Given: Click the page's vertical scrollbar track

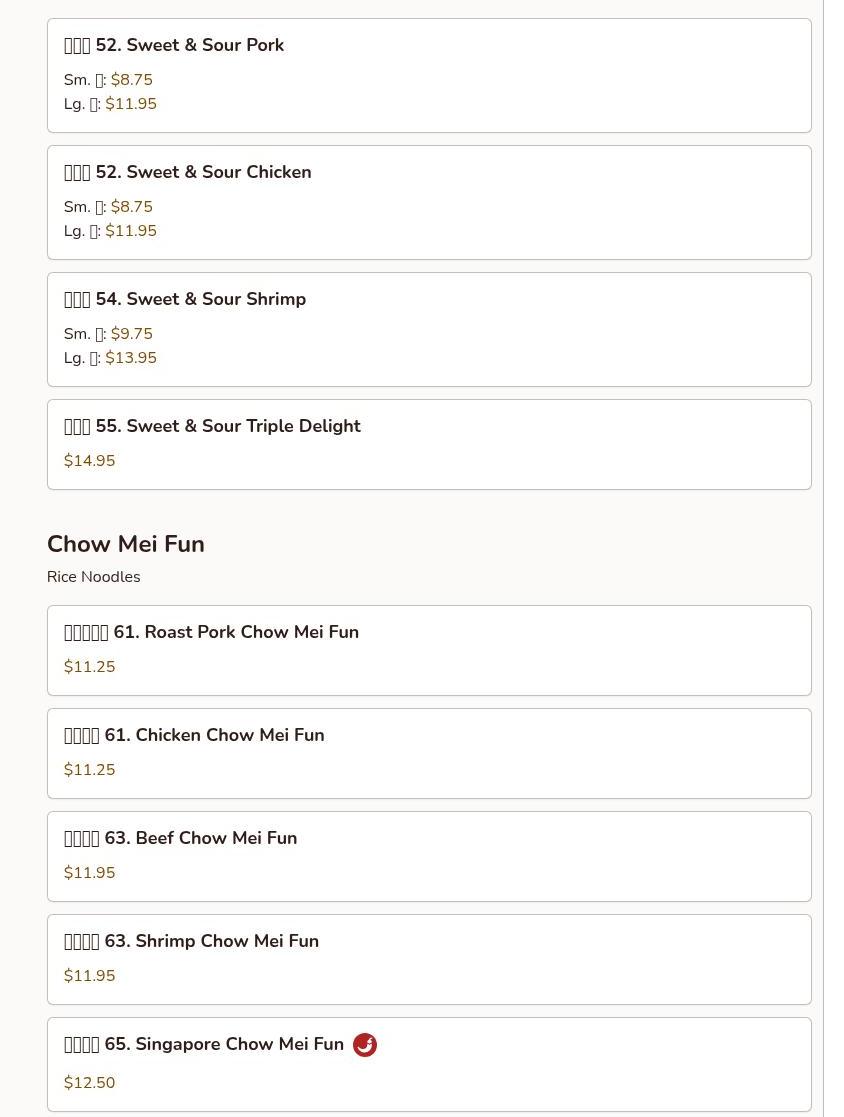Looking at the screenshot, I should coord(833,558).
